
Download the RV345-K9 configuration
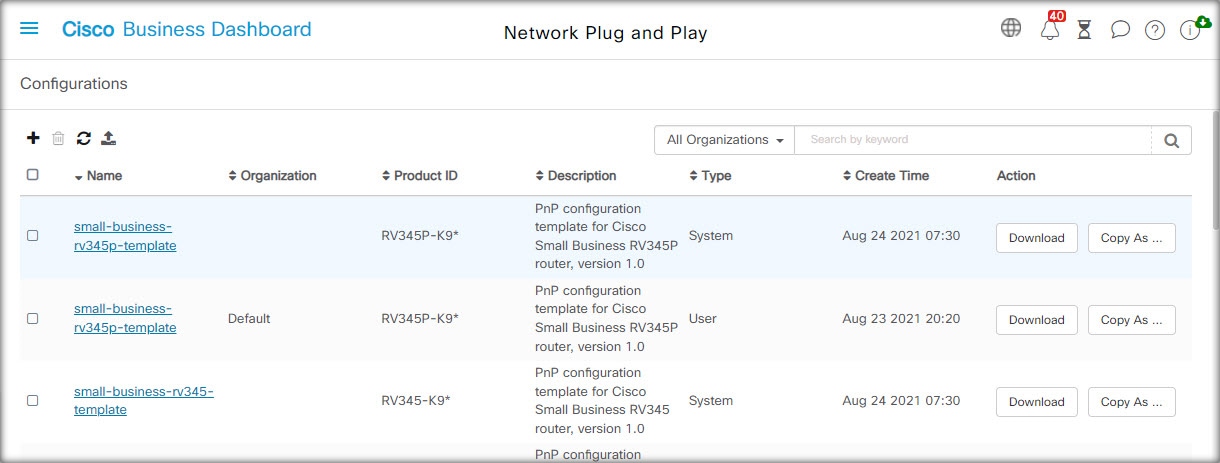1036,402
